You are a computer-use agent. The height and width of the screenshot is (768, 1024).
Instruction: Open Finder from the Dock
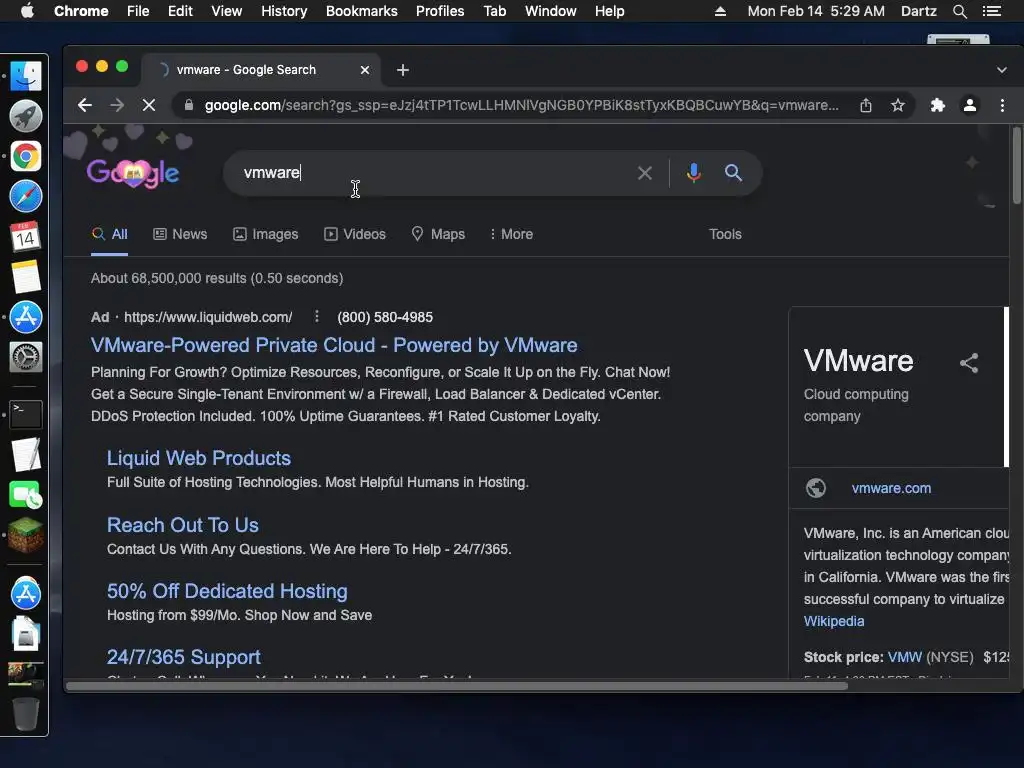click(x=25, y=76)
